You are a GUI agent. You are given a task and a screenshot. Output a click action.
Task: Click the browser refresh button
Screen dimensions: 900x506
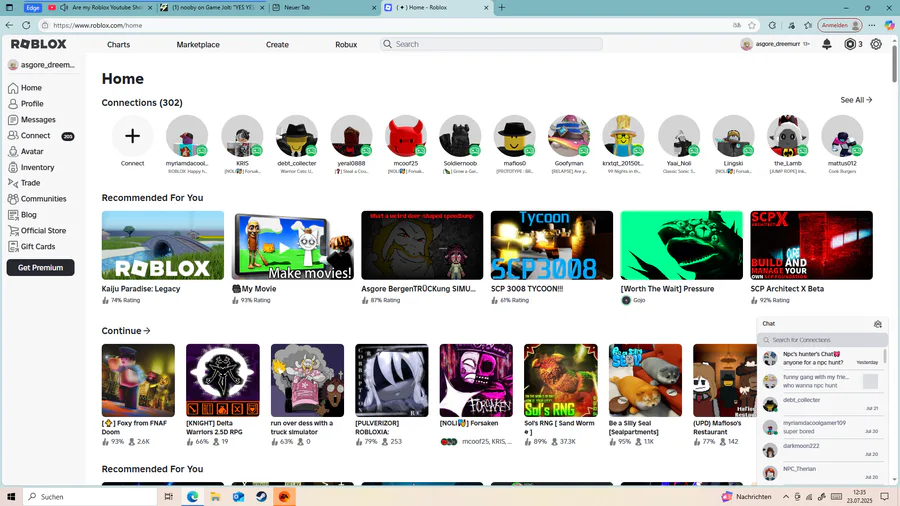click(x=26, y=25)
